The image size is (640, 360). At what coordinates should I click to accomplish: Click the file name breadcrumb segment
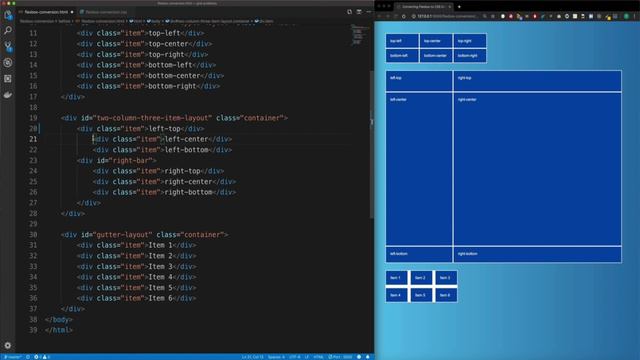tap(100, 21)
